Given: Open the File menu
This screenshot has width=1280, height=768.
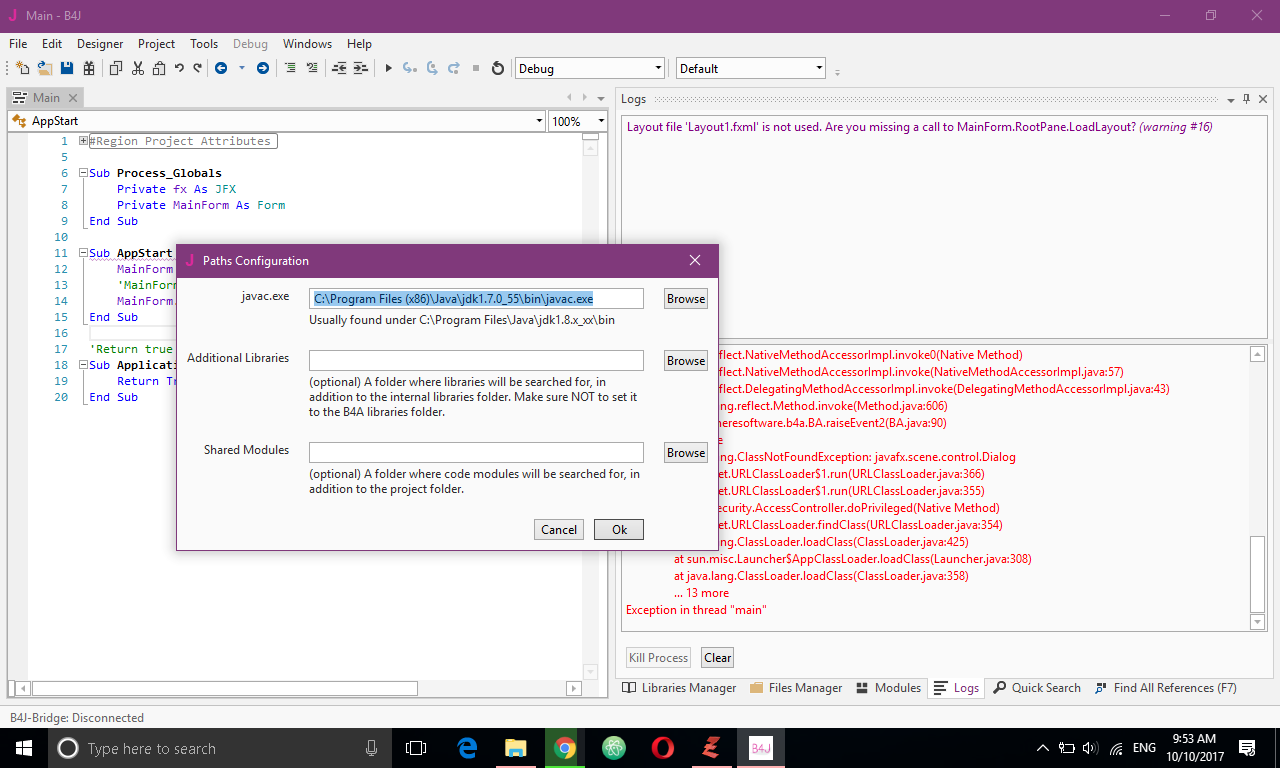Looking at the screenshot, I should tap(18, 44).
